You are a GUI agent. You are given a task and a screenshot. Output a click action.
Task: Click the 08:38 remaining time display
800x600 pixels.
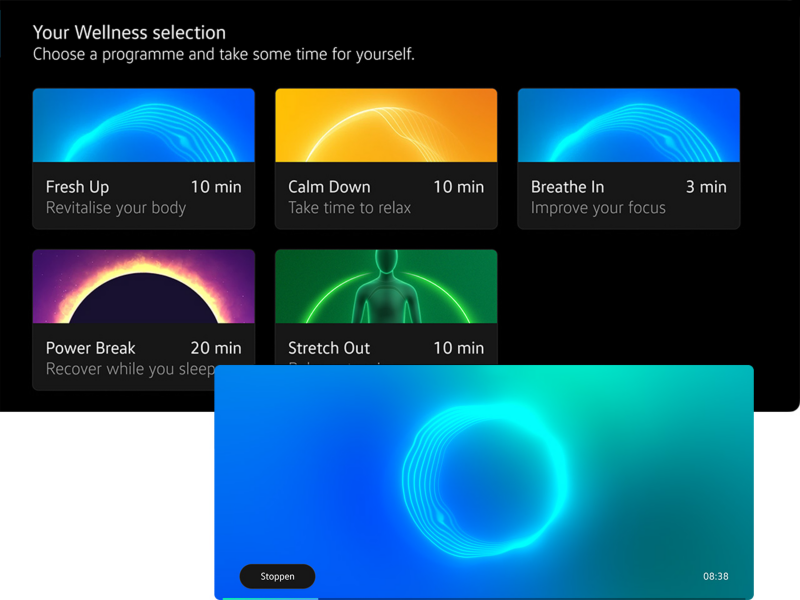pyautogui.click(x=715, y=576)
